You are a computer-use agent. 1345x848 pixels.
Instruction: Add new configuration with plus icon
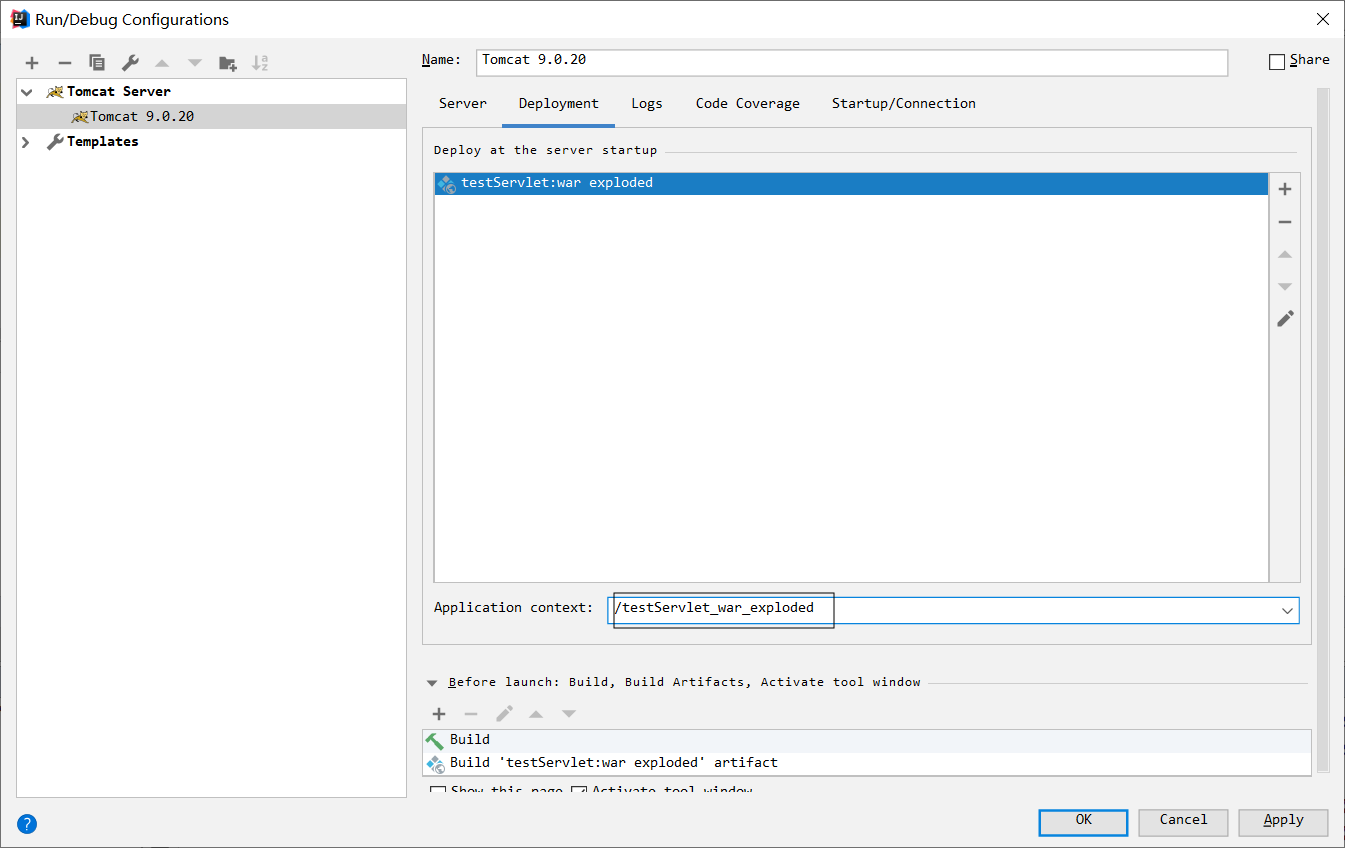[32, 63]
